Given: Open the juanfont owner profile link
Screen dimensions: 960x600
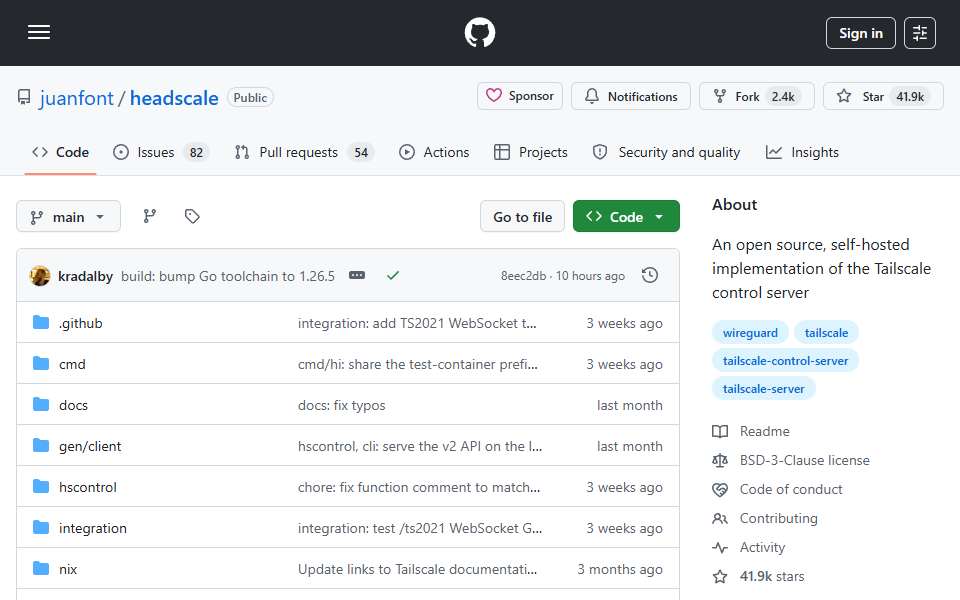Looking at the screenshot, I should click(x=77, y=98).
